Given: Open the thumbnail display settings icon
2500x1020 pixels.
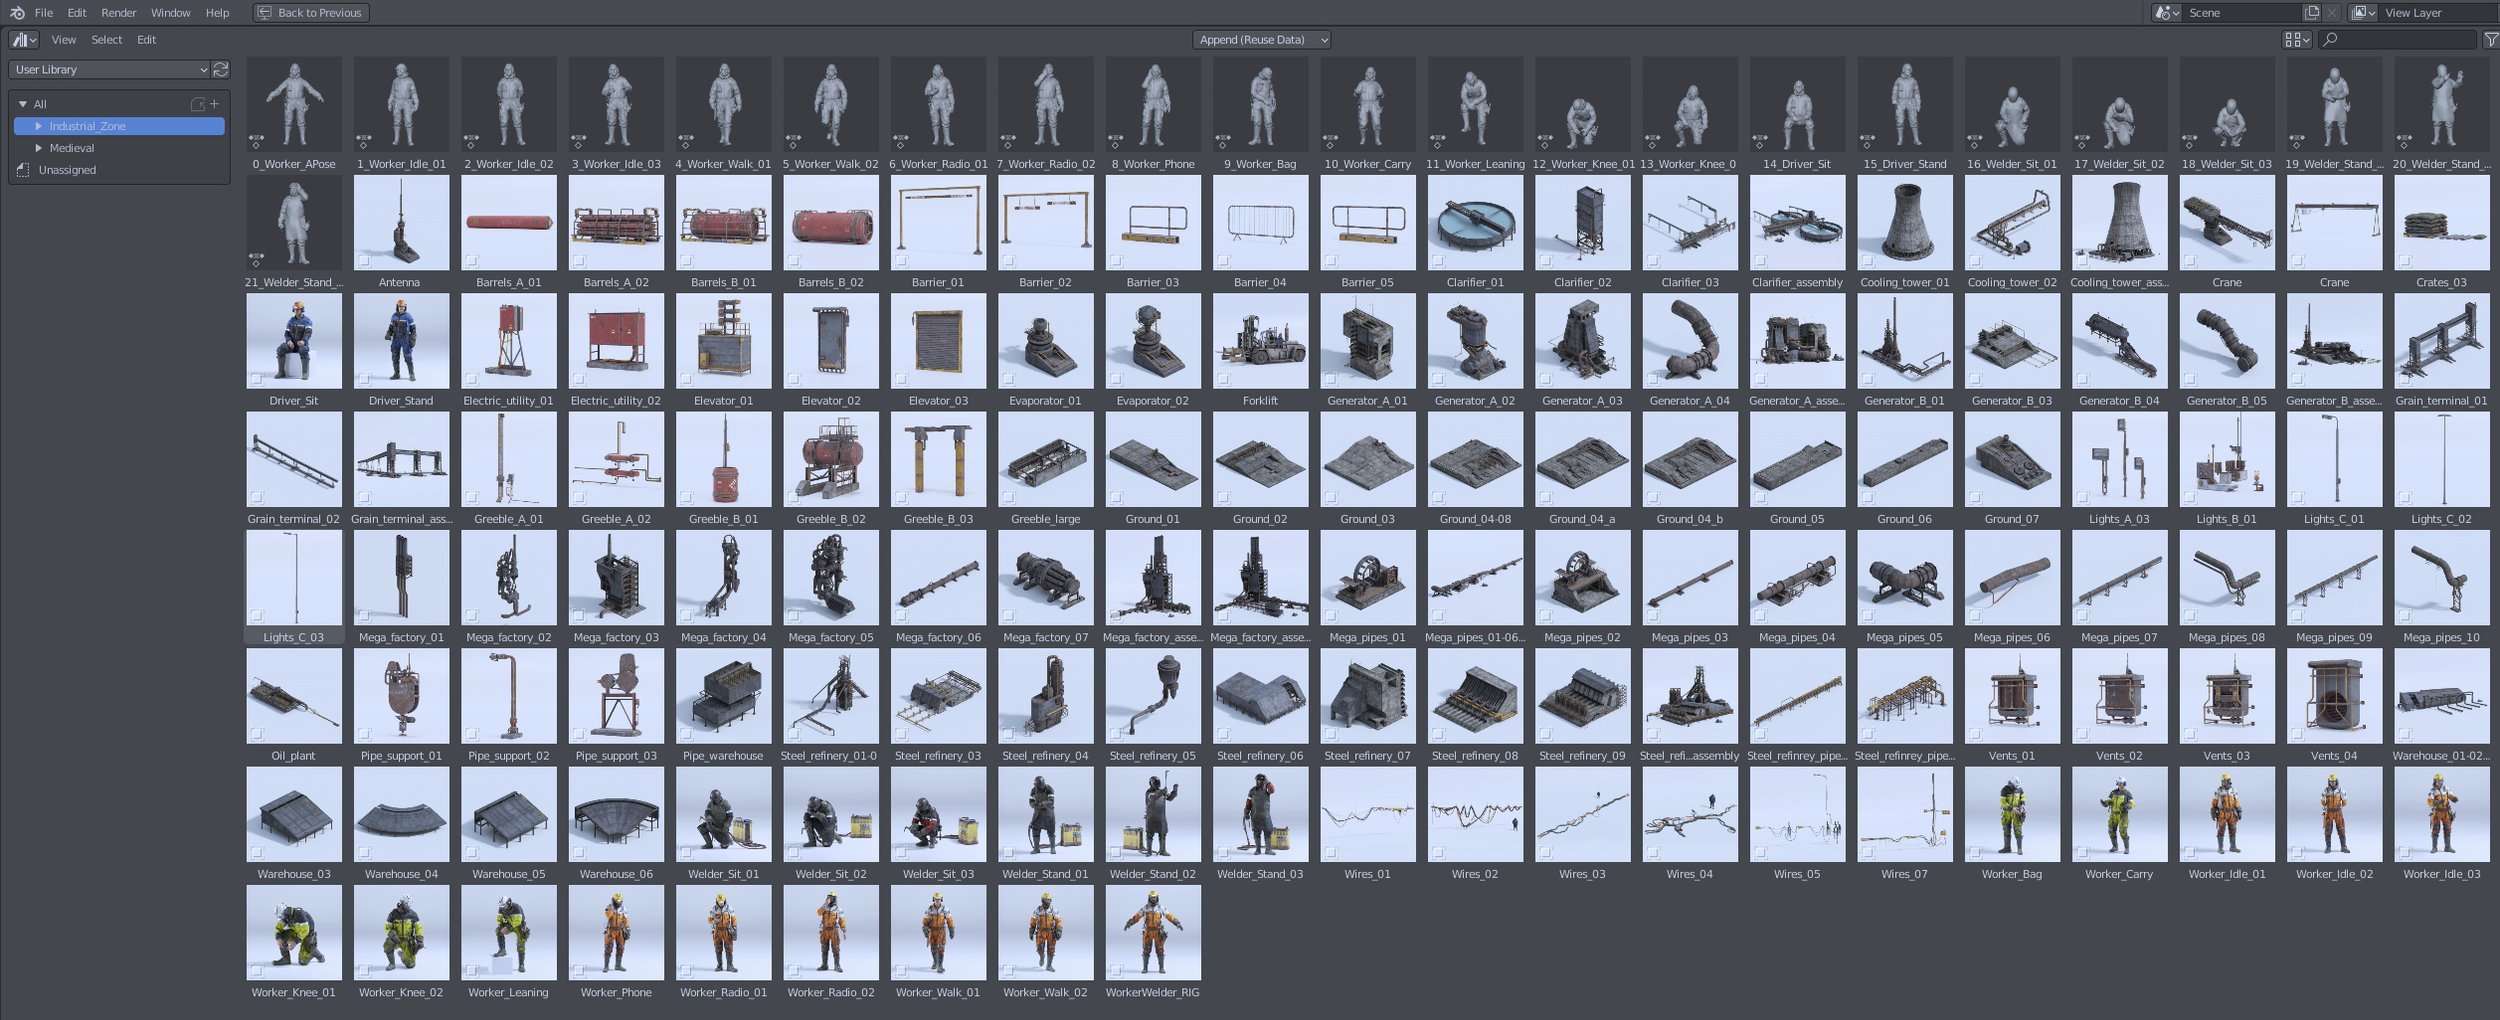Looking at the screenshot, I should [2297, 38].
